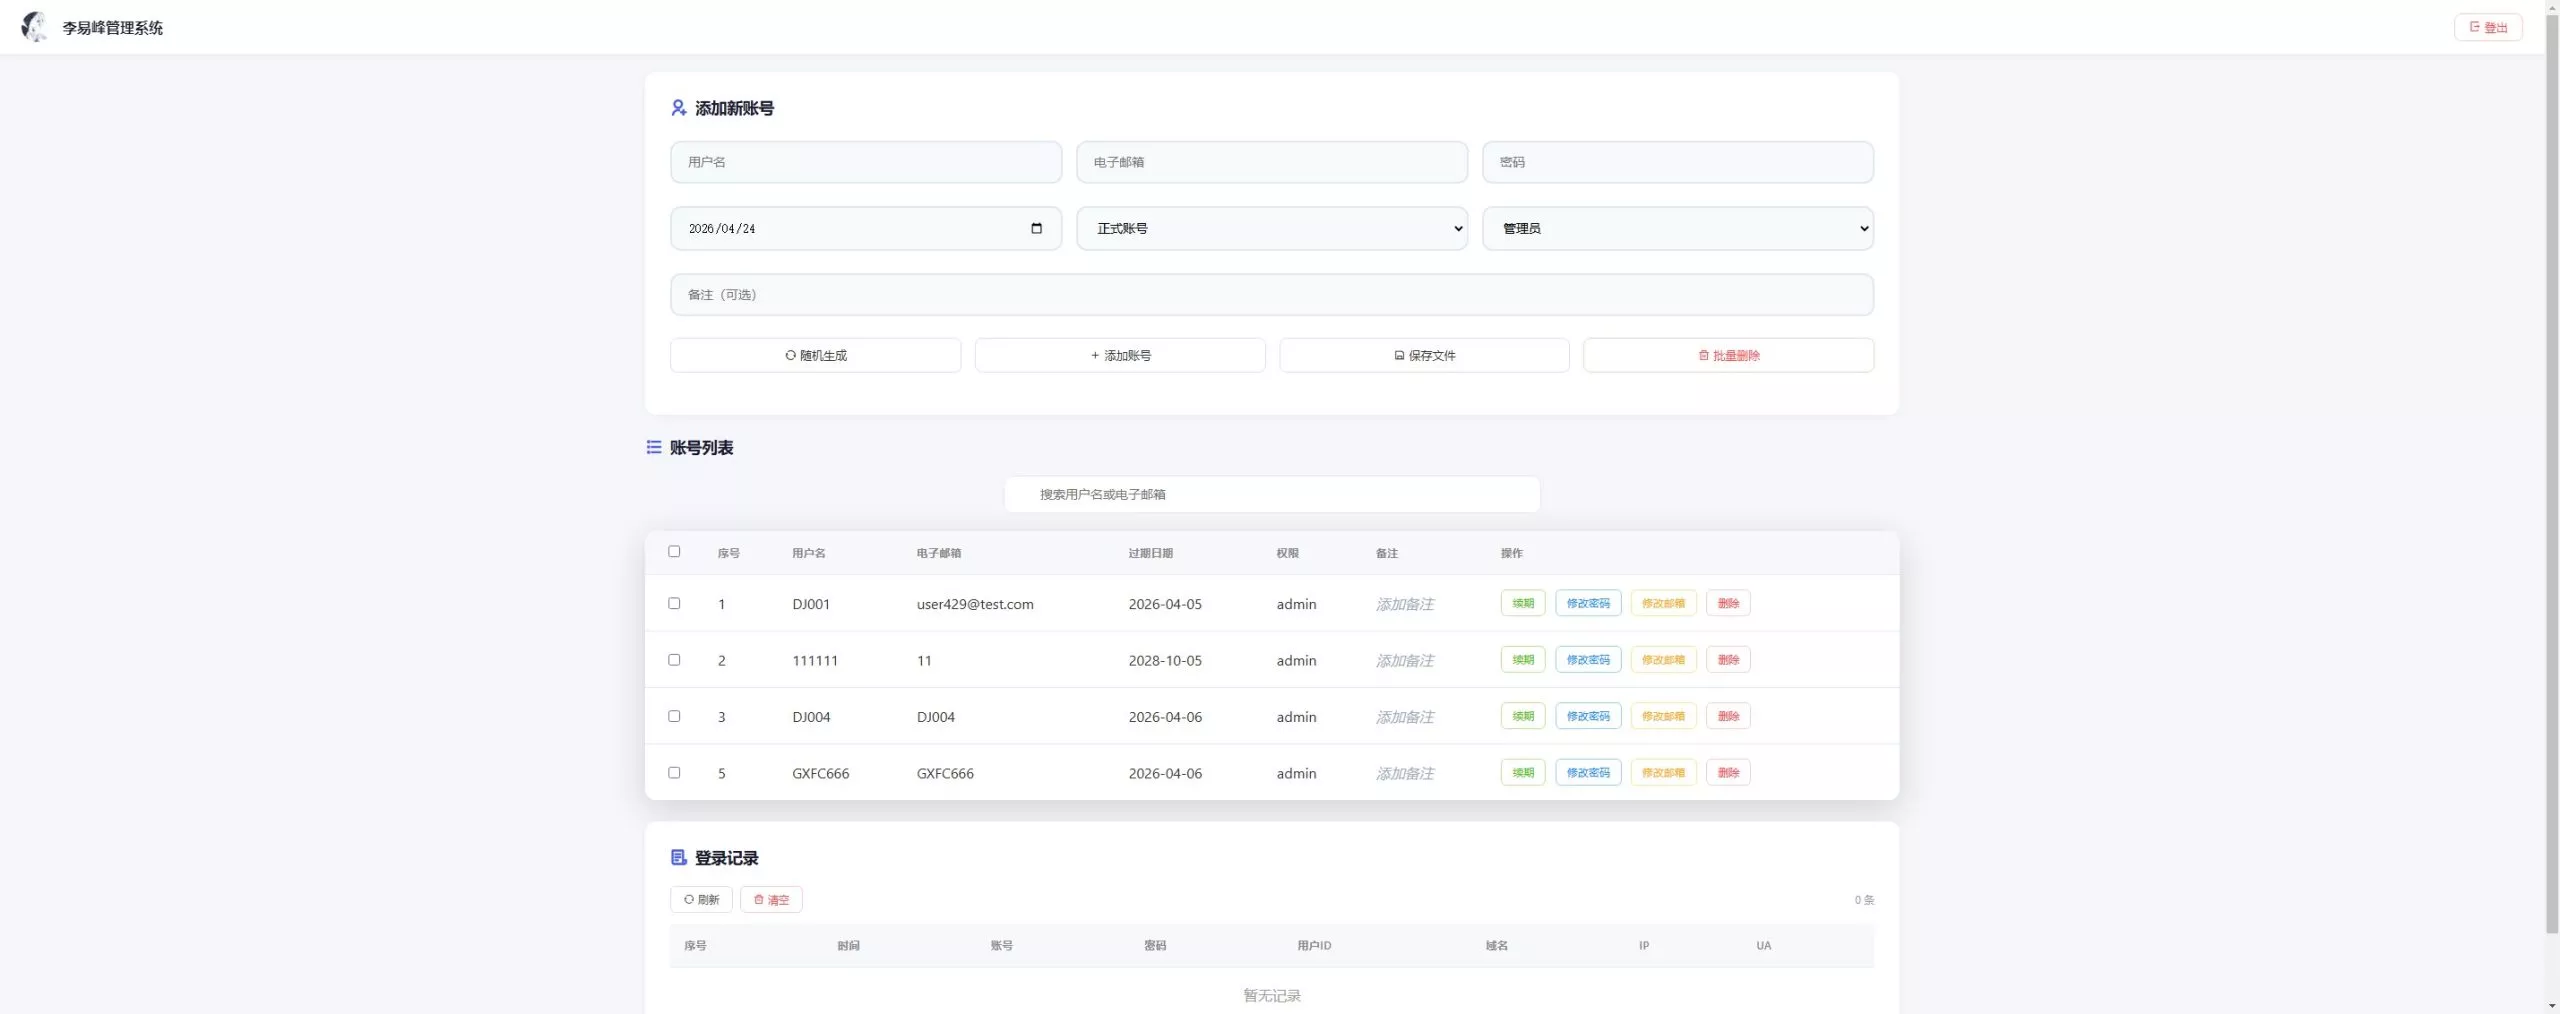Click the 随机生成 refresh icon button
Image resolution: width=2560 pixels, height=1014 pixels.
(x=790, y=355)
